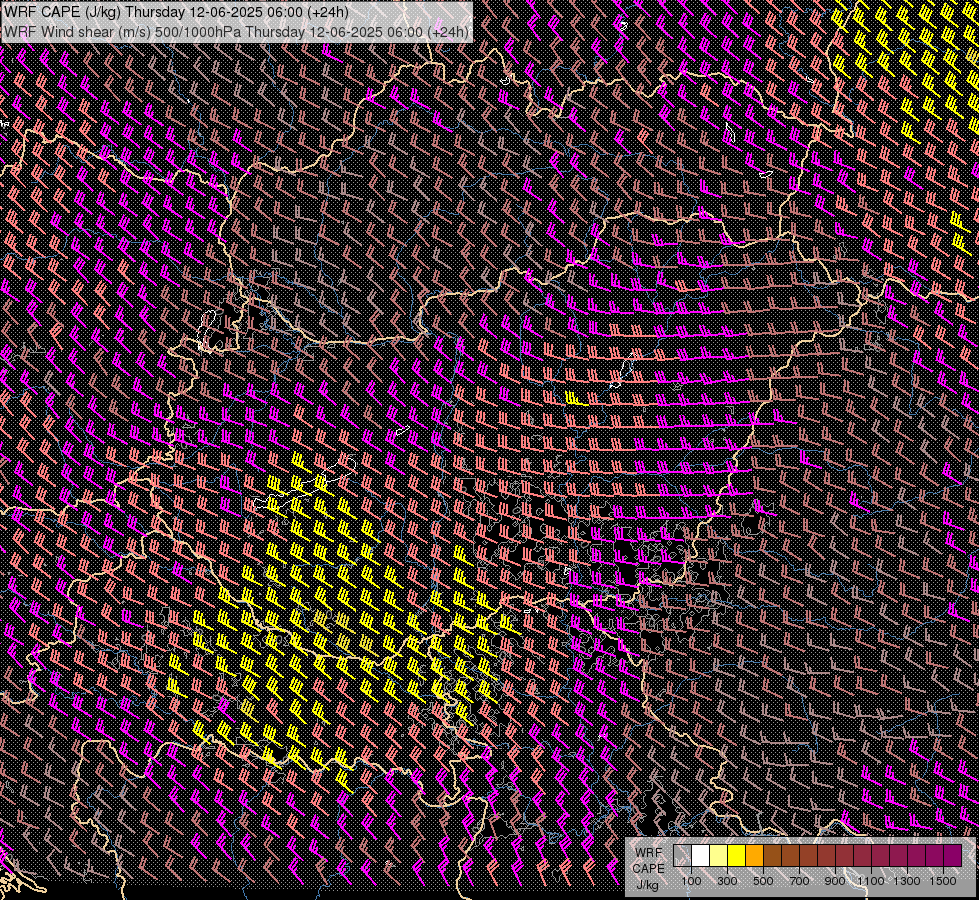Click the WRF Wind shear title line
The height and width of the screenshot is (900, 979).
[x=237, y=31]
